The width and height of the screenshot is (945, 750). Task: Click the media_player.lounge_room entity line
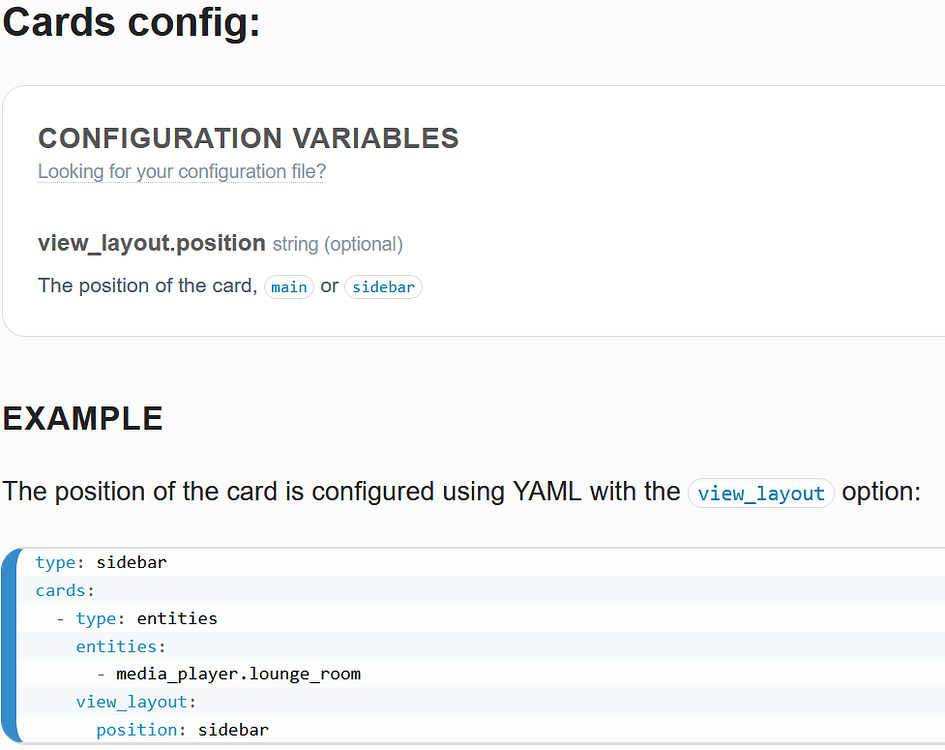(x=238, y=674)
